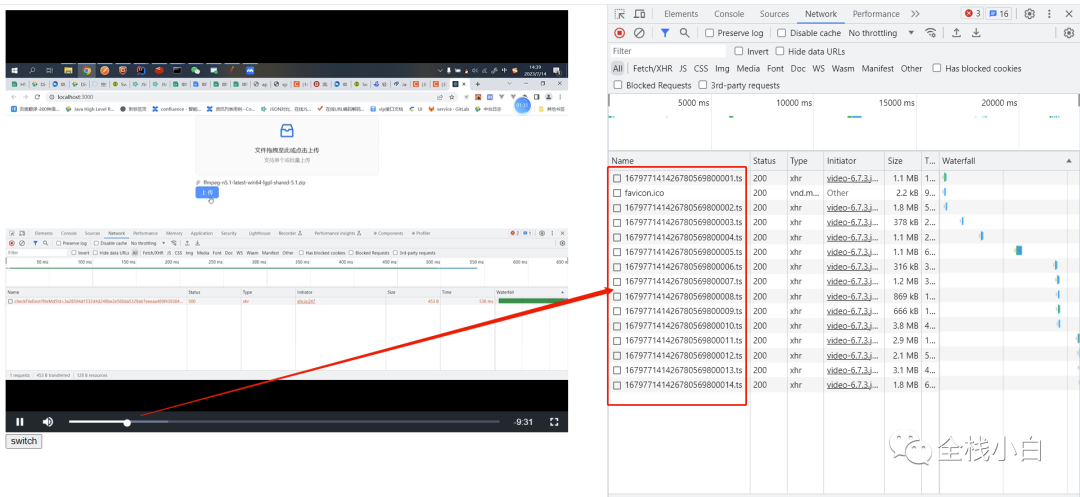Sort requests by the Name column header
The image size is (1080, 497).
(679, 160)
